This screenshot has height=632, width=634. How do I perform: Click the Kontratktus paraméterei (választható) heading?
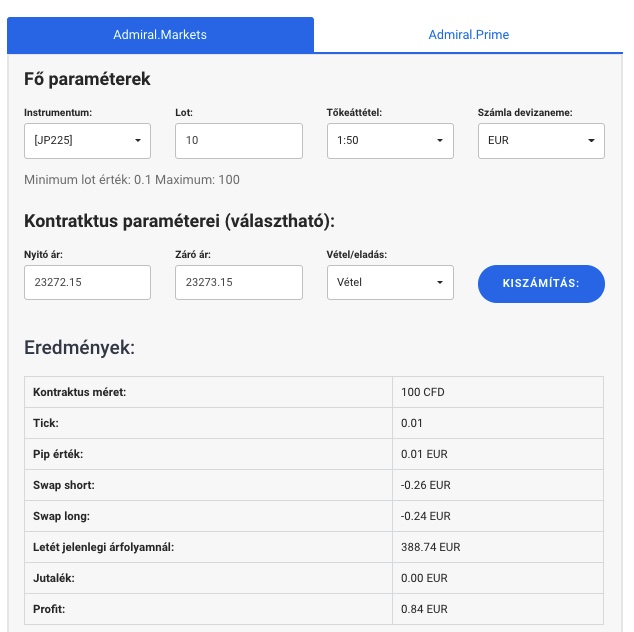(180, 221)
